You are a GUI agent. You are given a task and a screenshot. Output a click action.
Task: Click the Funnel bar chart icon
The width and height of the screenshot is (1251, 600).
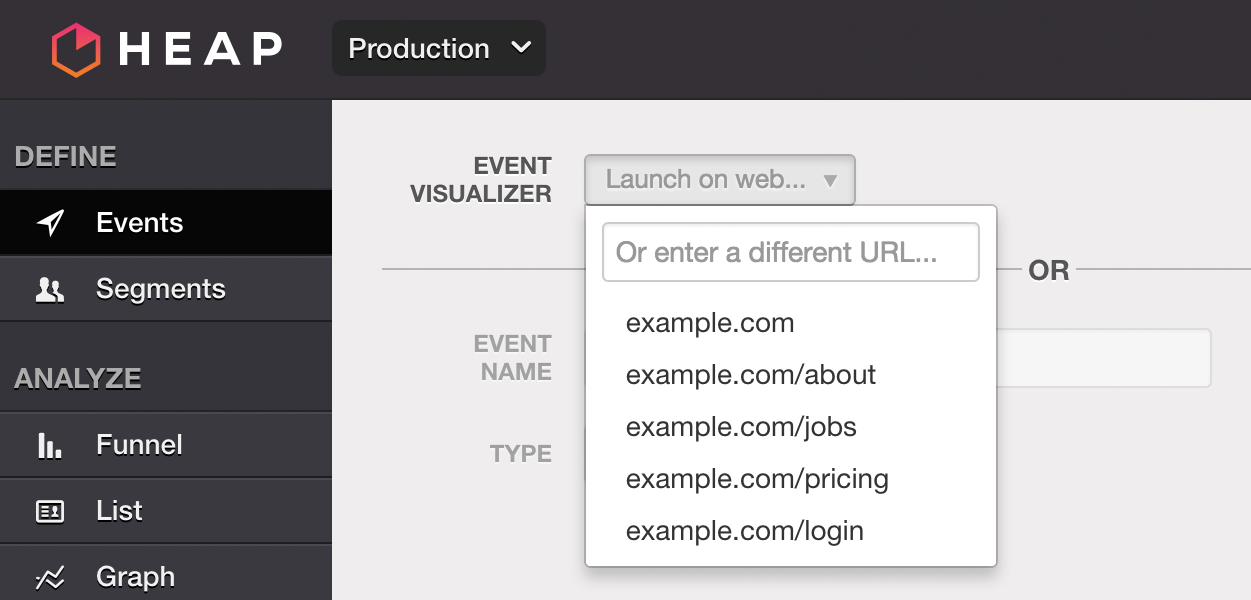(x=50, y=445)
